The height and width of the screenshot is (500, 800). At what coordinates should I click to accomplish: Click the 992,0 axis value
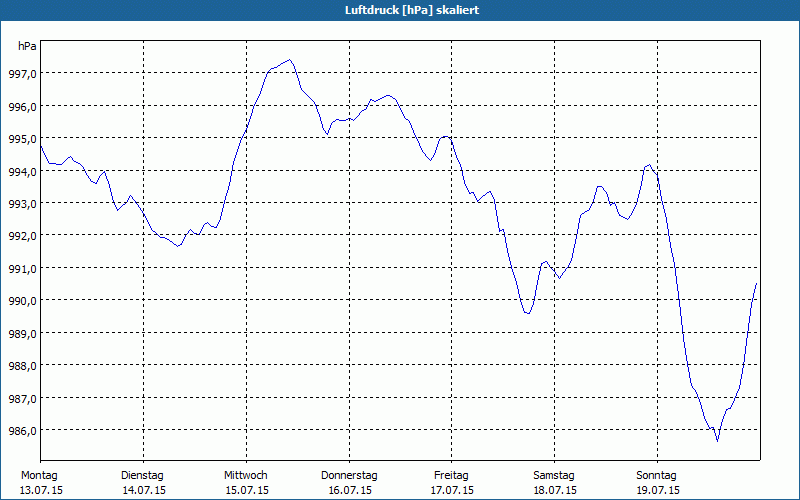click(22, 236)
